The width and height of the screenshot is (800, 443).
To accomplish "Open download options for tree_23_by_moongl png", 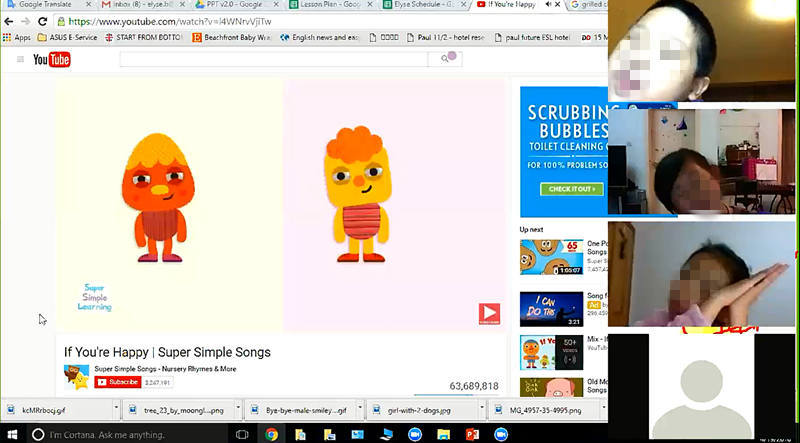I will (x=238, y=409).
